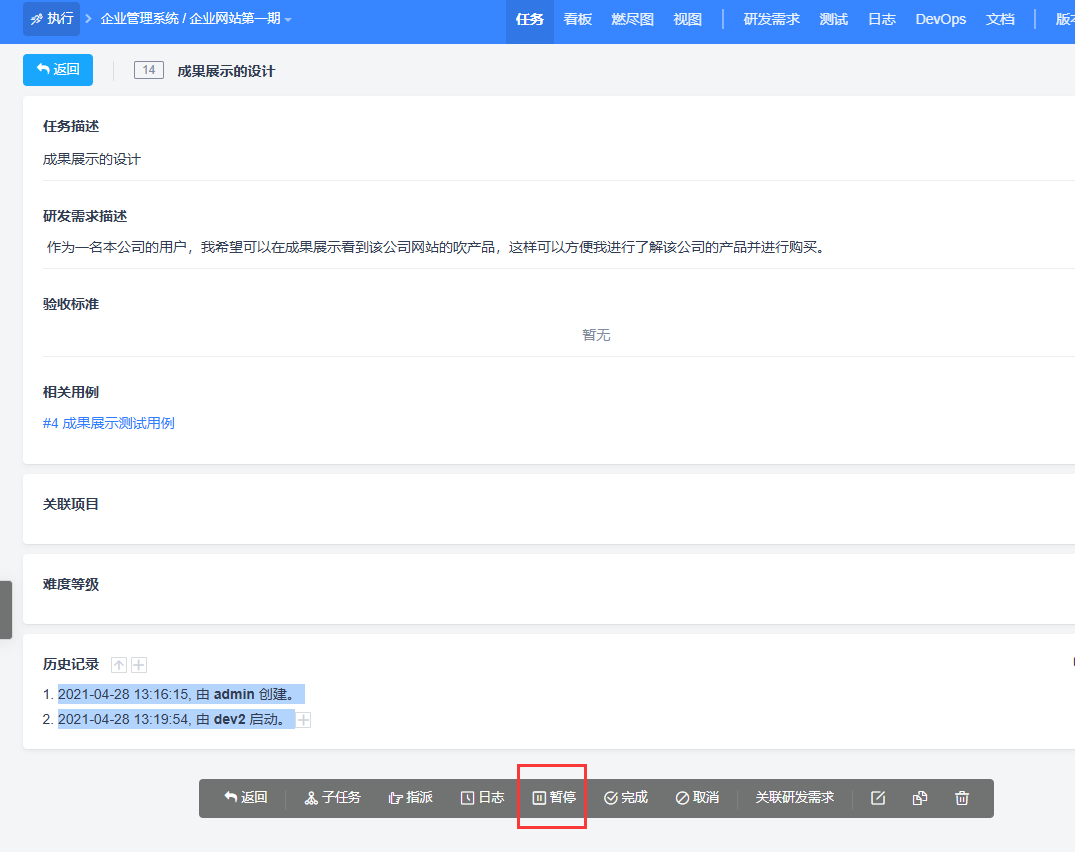Switch to the 看板 tab

(x=578, y=19)
